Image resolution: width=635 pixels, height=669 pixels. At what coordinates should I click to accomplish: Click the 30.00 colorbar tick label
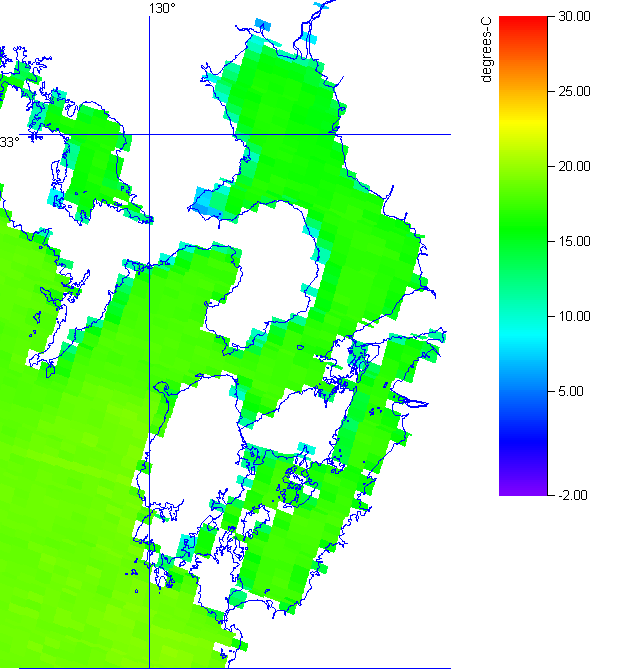(x=574, y=17)
